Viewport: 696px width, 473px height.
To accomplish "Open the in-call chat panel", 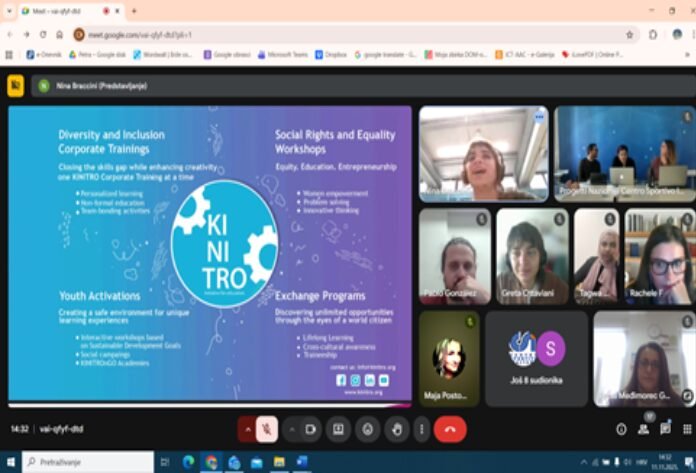I will coord(665,429).
